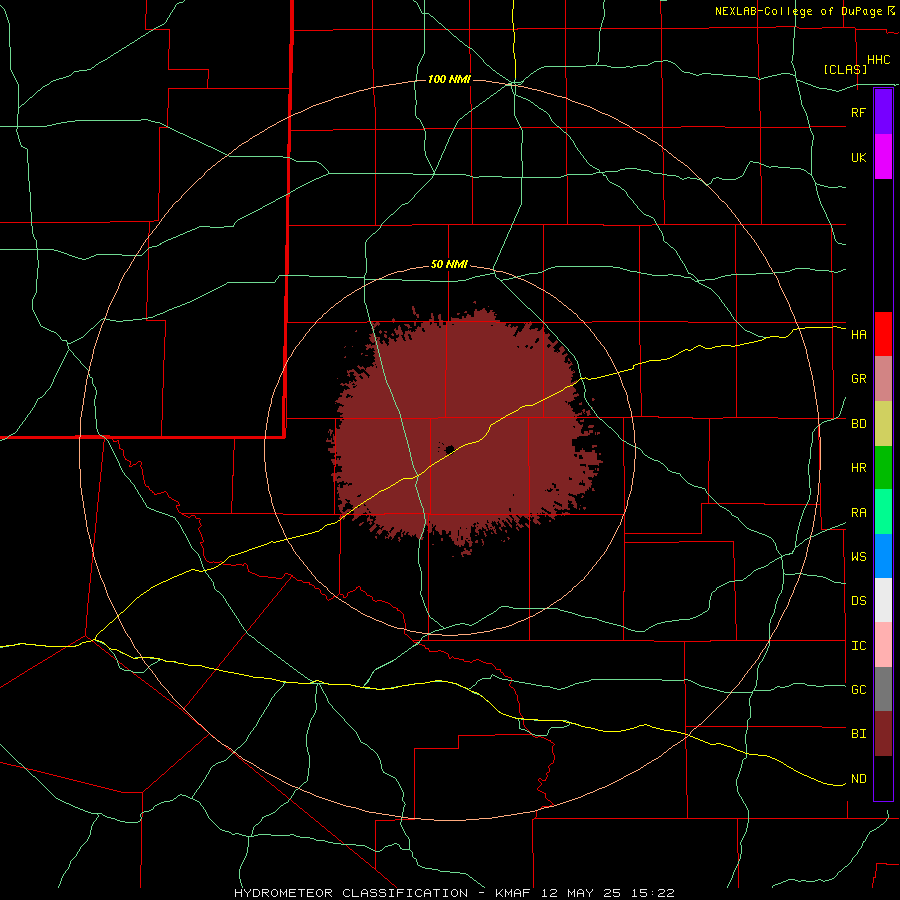900x900 pixels.
Task: Click the RF purple legend swatch
Action: [883, 112]
